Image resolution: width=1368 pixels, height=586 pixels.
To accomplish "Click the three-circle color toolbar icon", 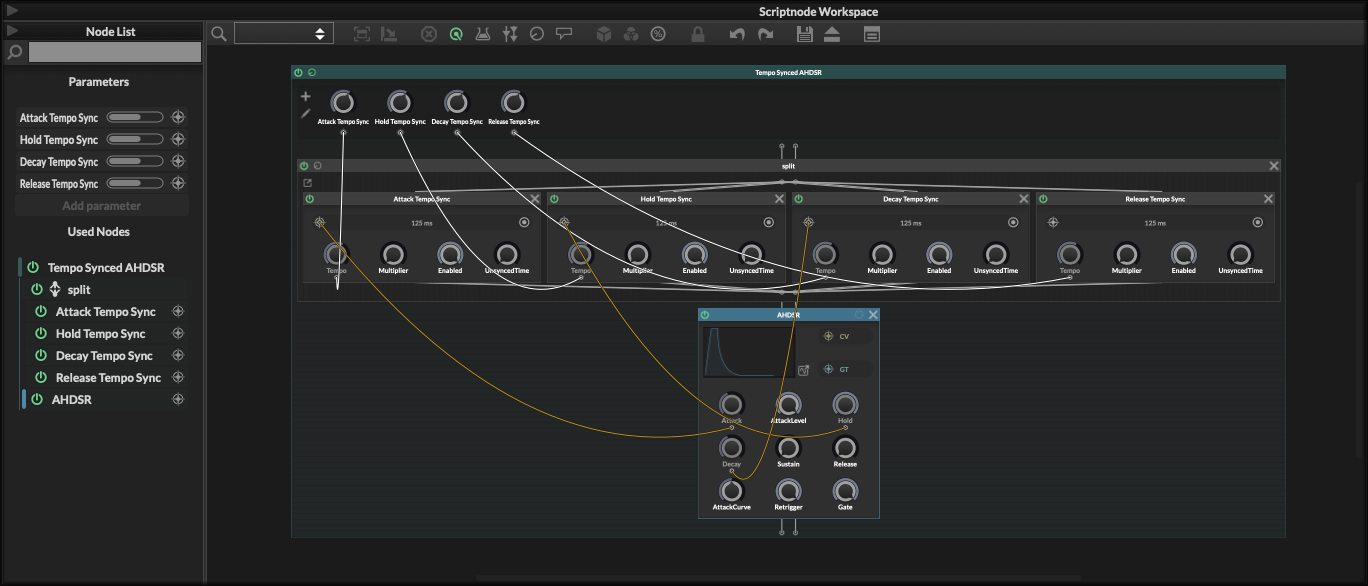I will coord(631,34).
